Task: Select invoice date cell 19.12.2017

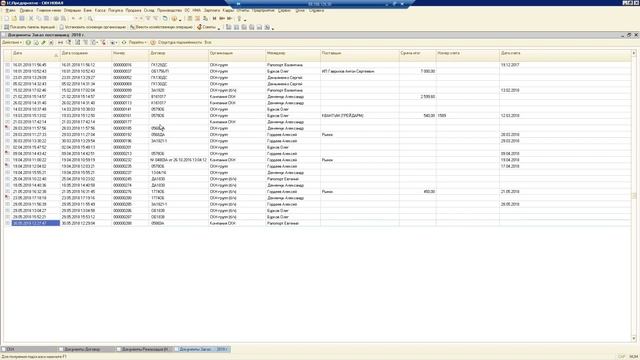Action: (x=565, y=65)
